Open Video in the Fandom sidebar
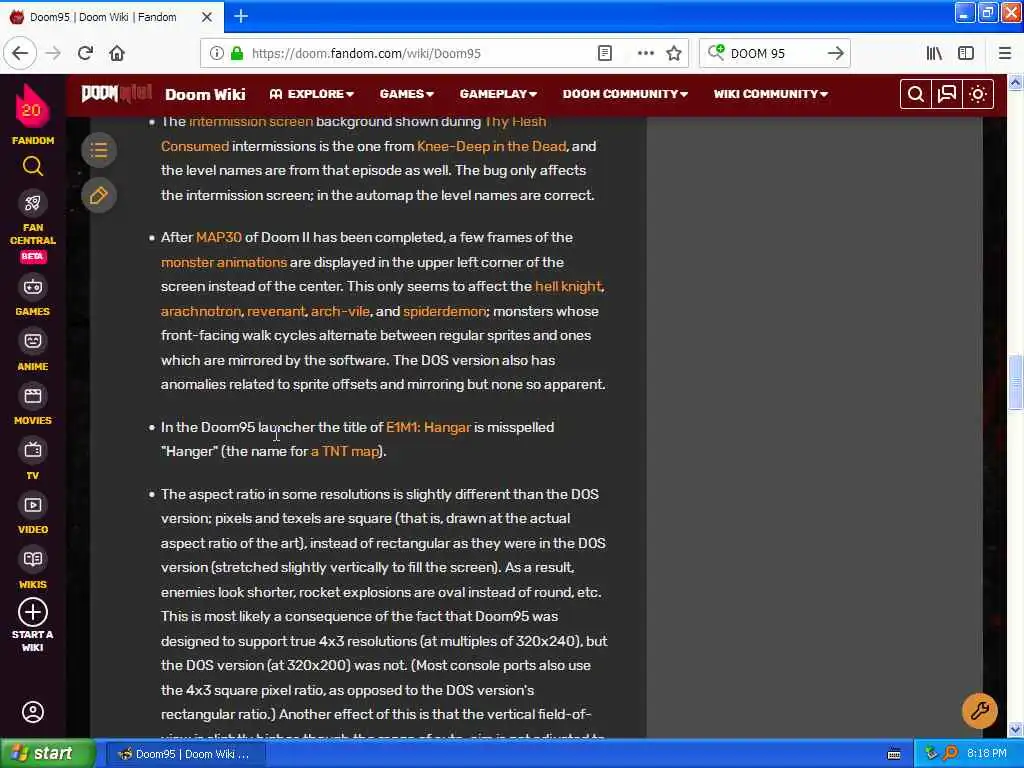This screenshot has width=1024, height=768. tap(33, 515)
